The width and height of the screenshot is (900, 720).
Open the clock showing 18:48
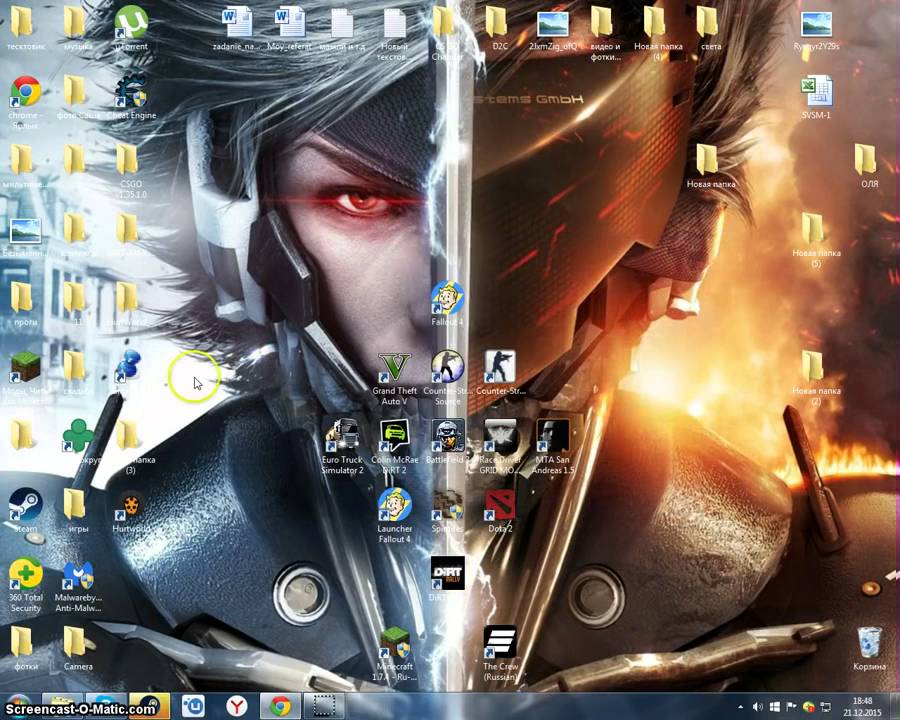tap(862, 707)
